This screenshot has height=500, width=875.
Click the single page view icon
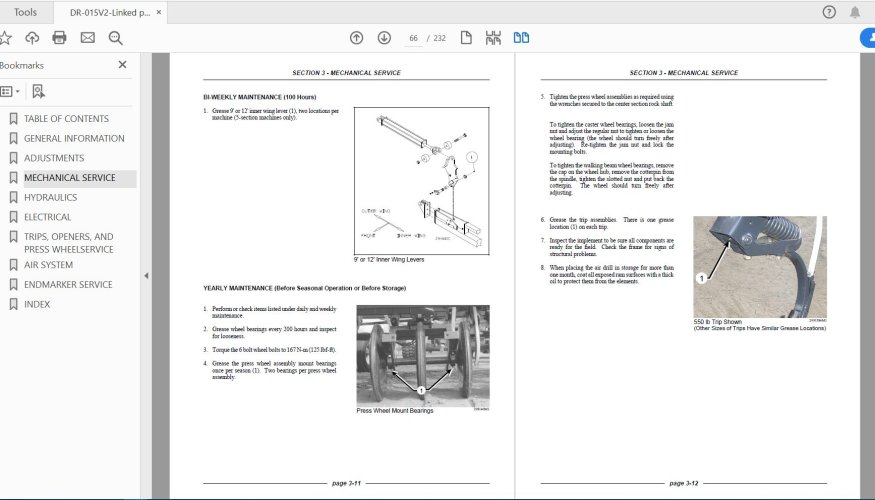point(466,38)
